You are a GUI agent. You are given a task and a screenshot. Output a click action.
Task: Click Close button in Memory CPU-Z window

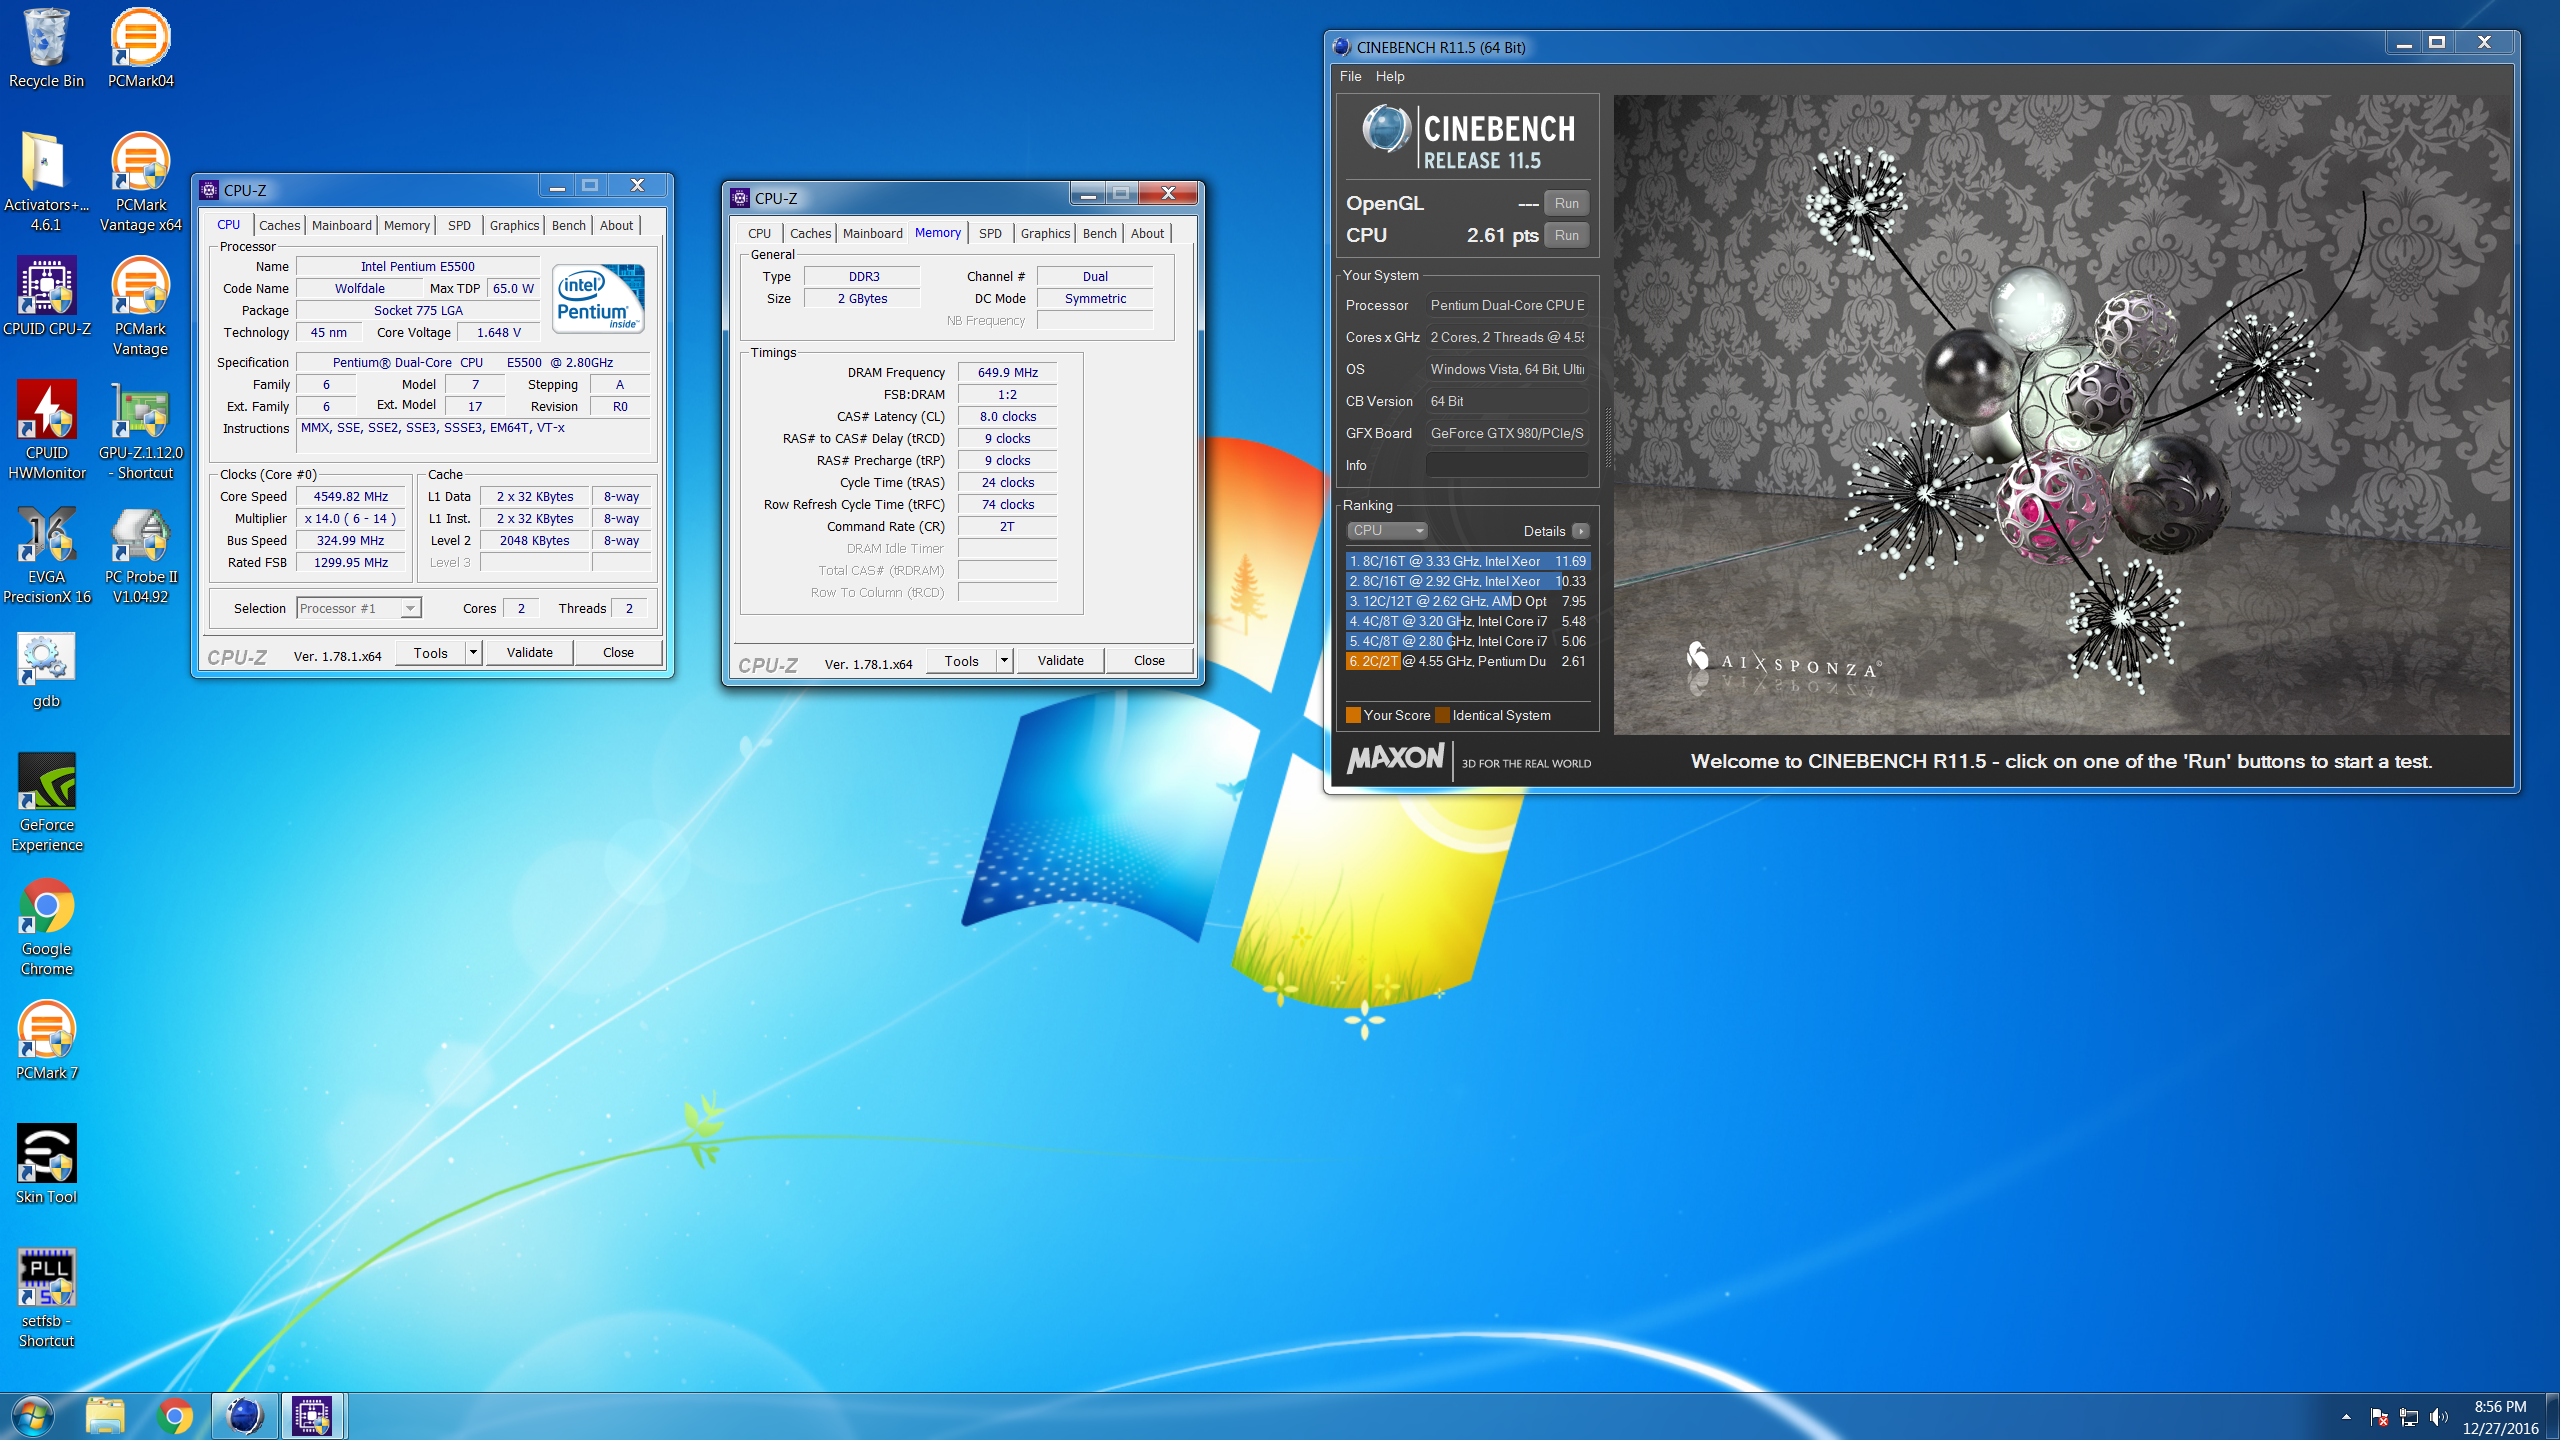[1149, 661]
